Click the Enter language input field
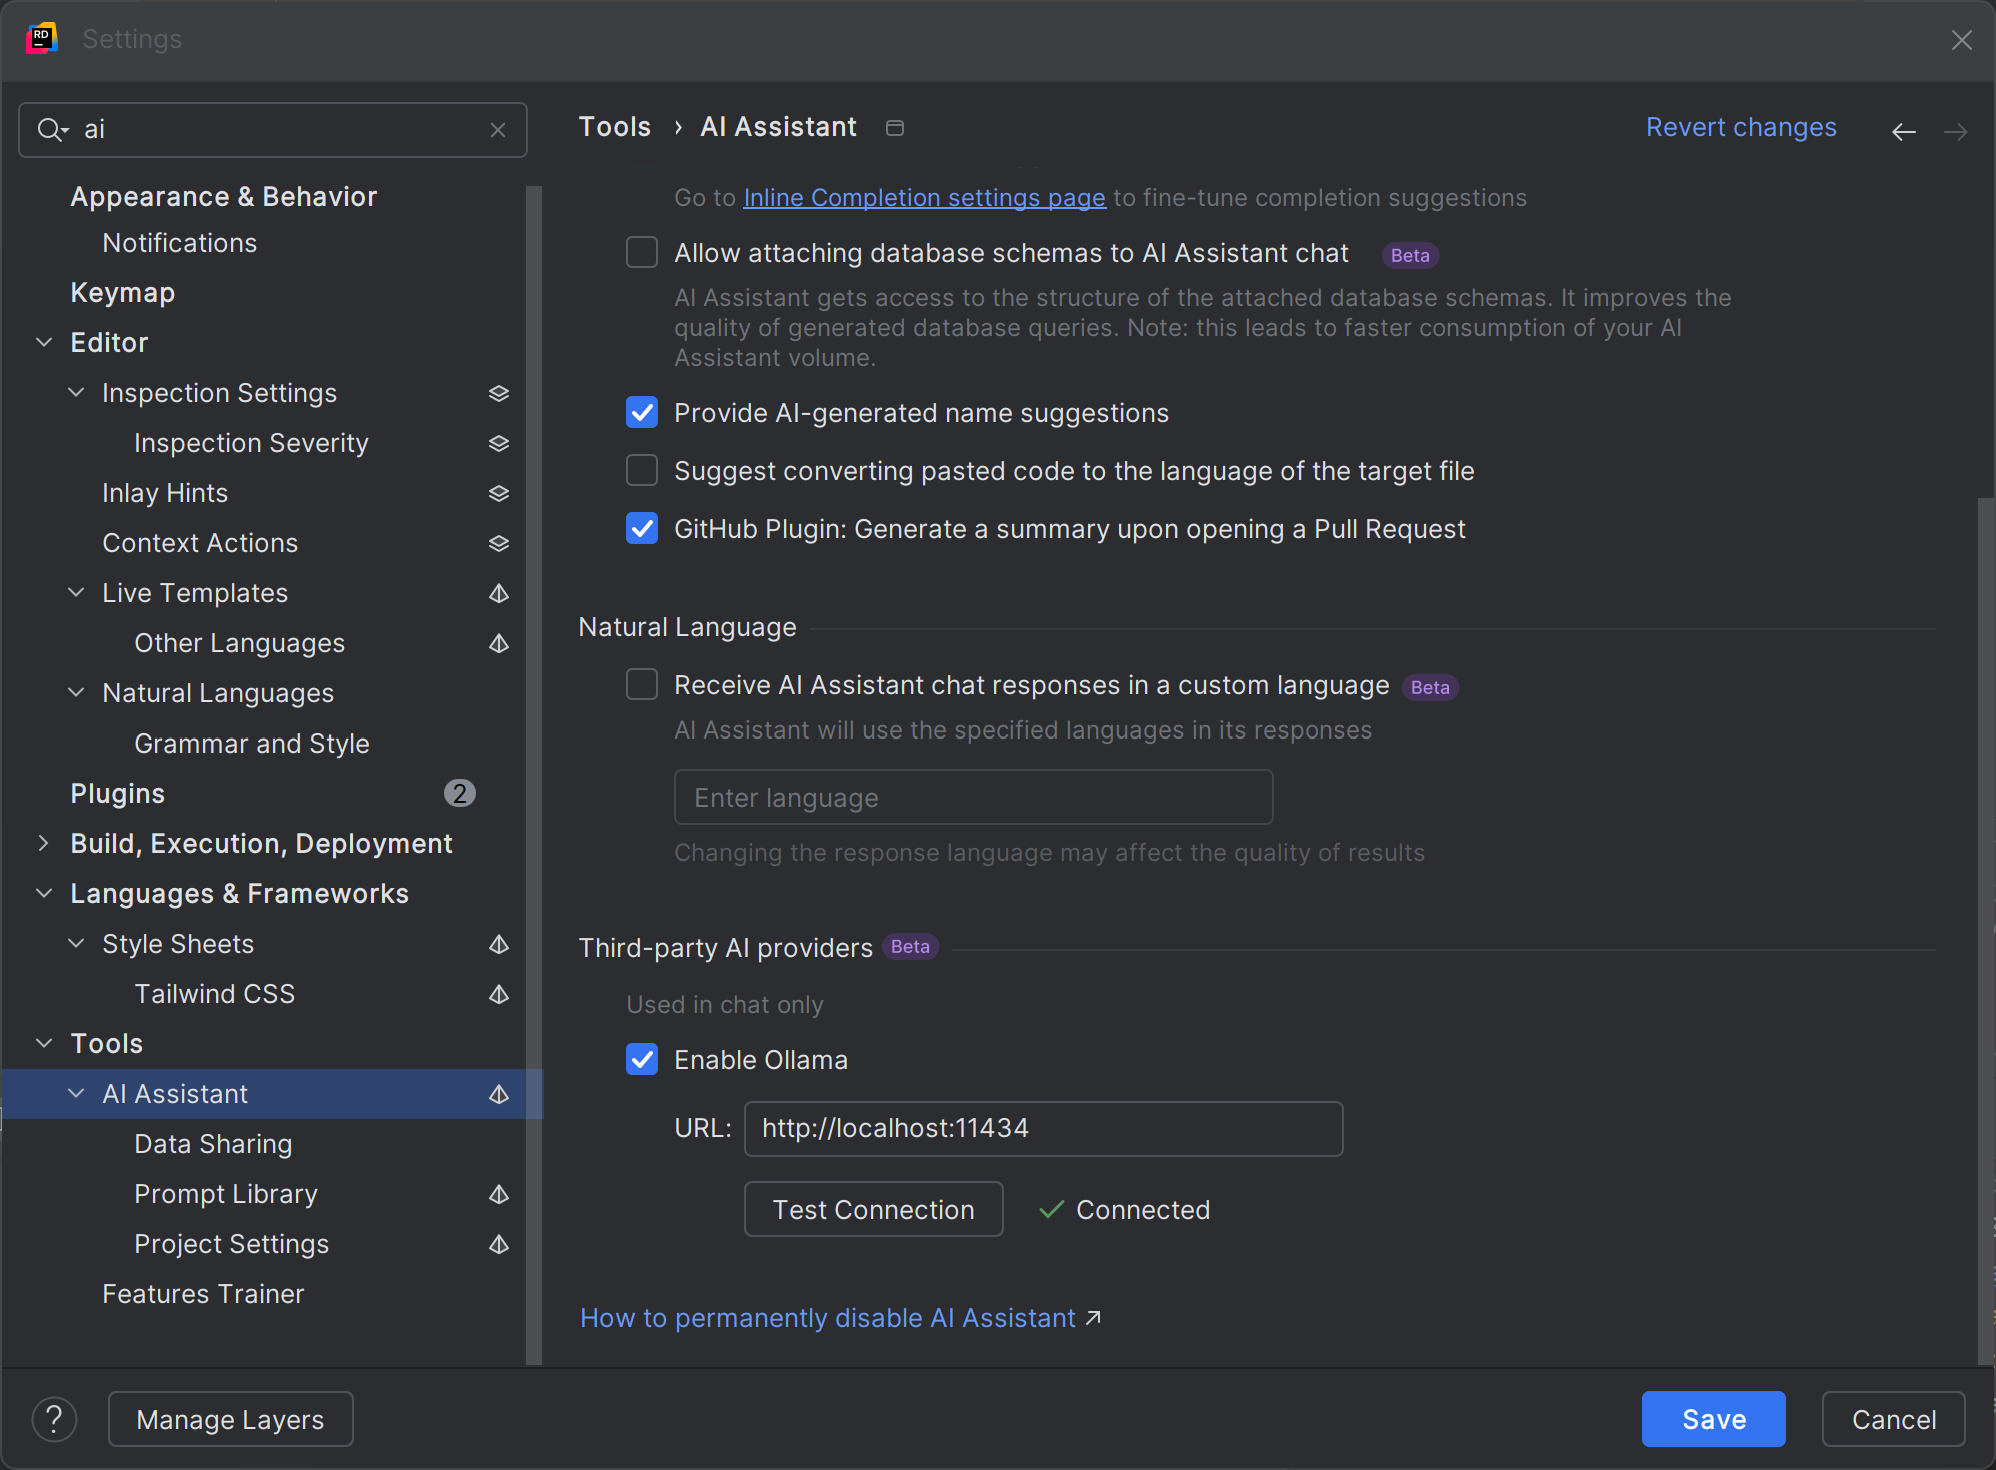Screen dimensions: 1996x1470 pyautogui.click(x=973, y=797)
